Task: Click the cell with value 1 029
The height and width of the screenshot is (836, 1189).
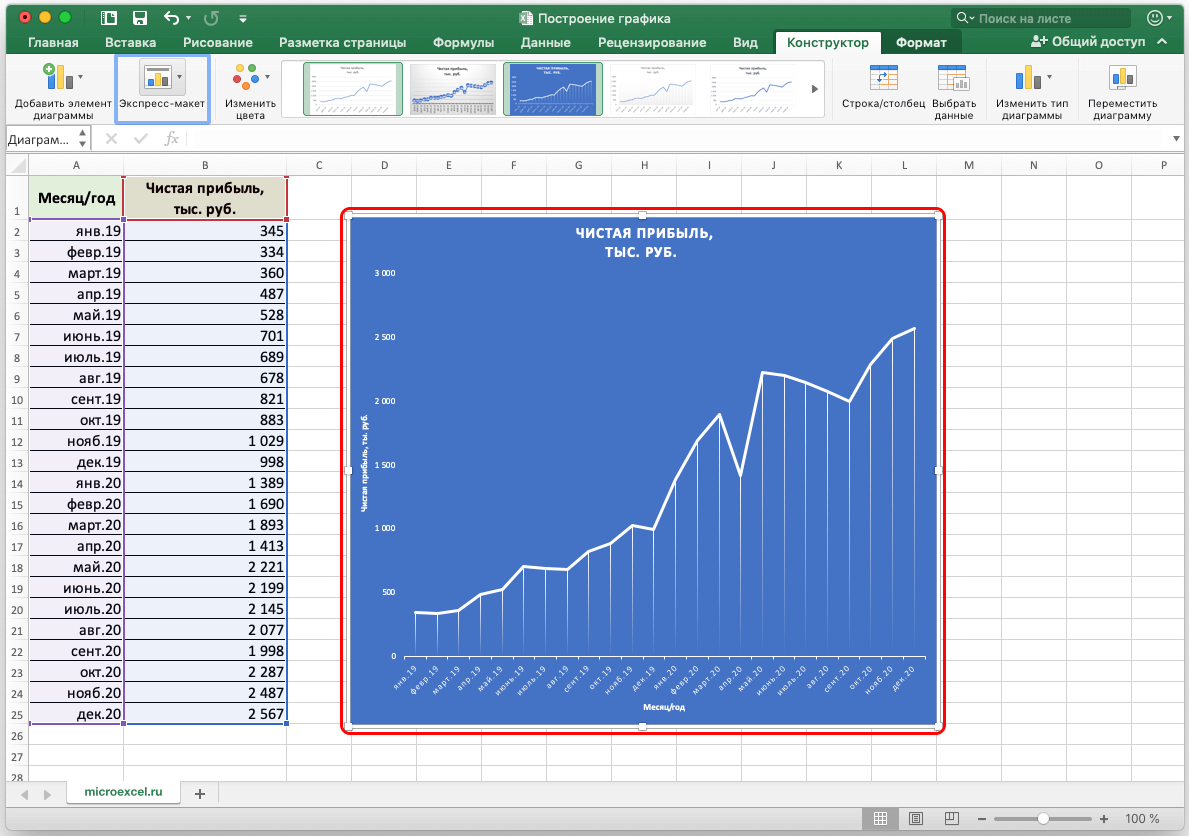Action: point(205,441)
